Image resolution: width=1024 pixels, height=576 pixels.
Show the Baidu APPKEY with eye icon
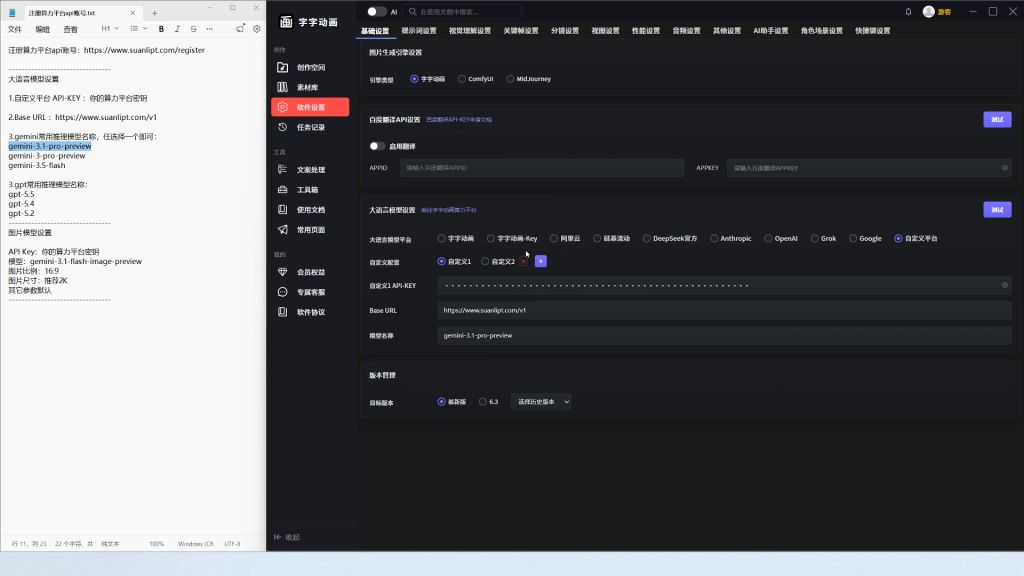pyautogui.click(x=1004, y=168)
